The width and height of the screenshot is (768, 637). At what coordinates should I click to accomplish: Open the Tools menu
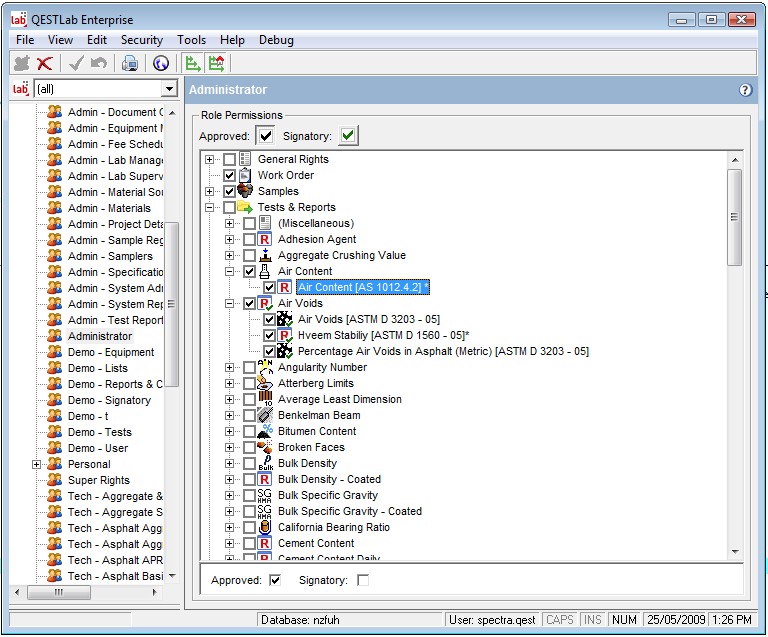click(191, 40)
